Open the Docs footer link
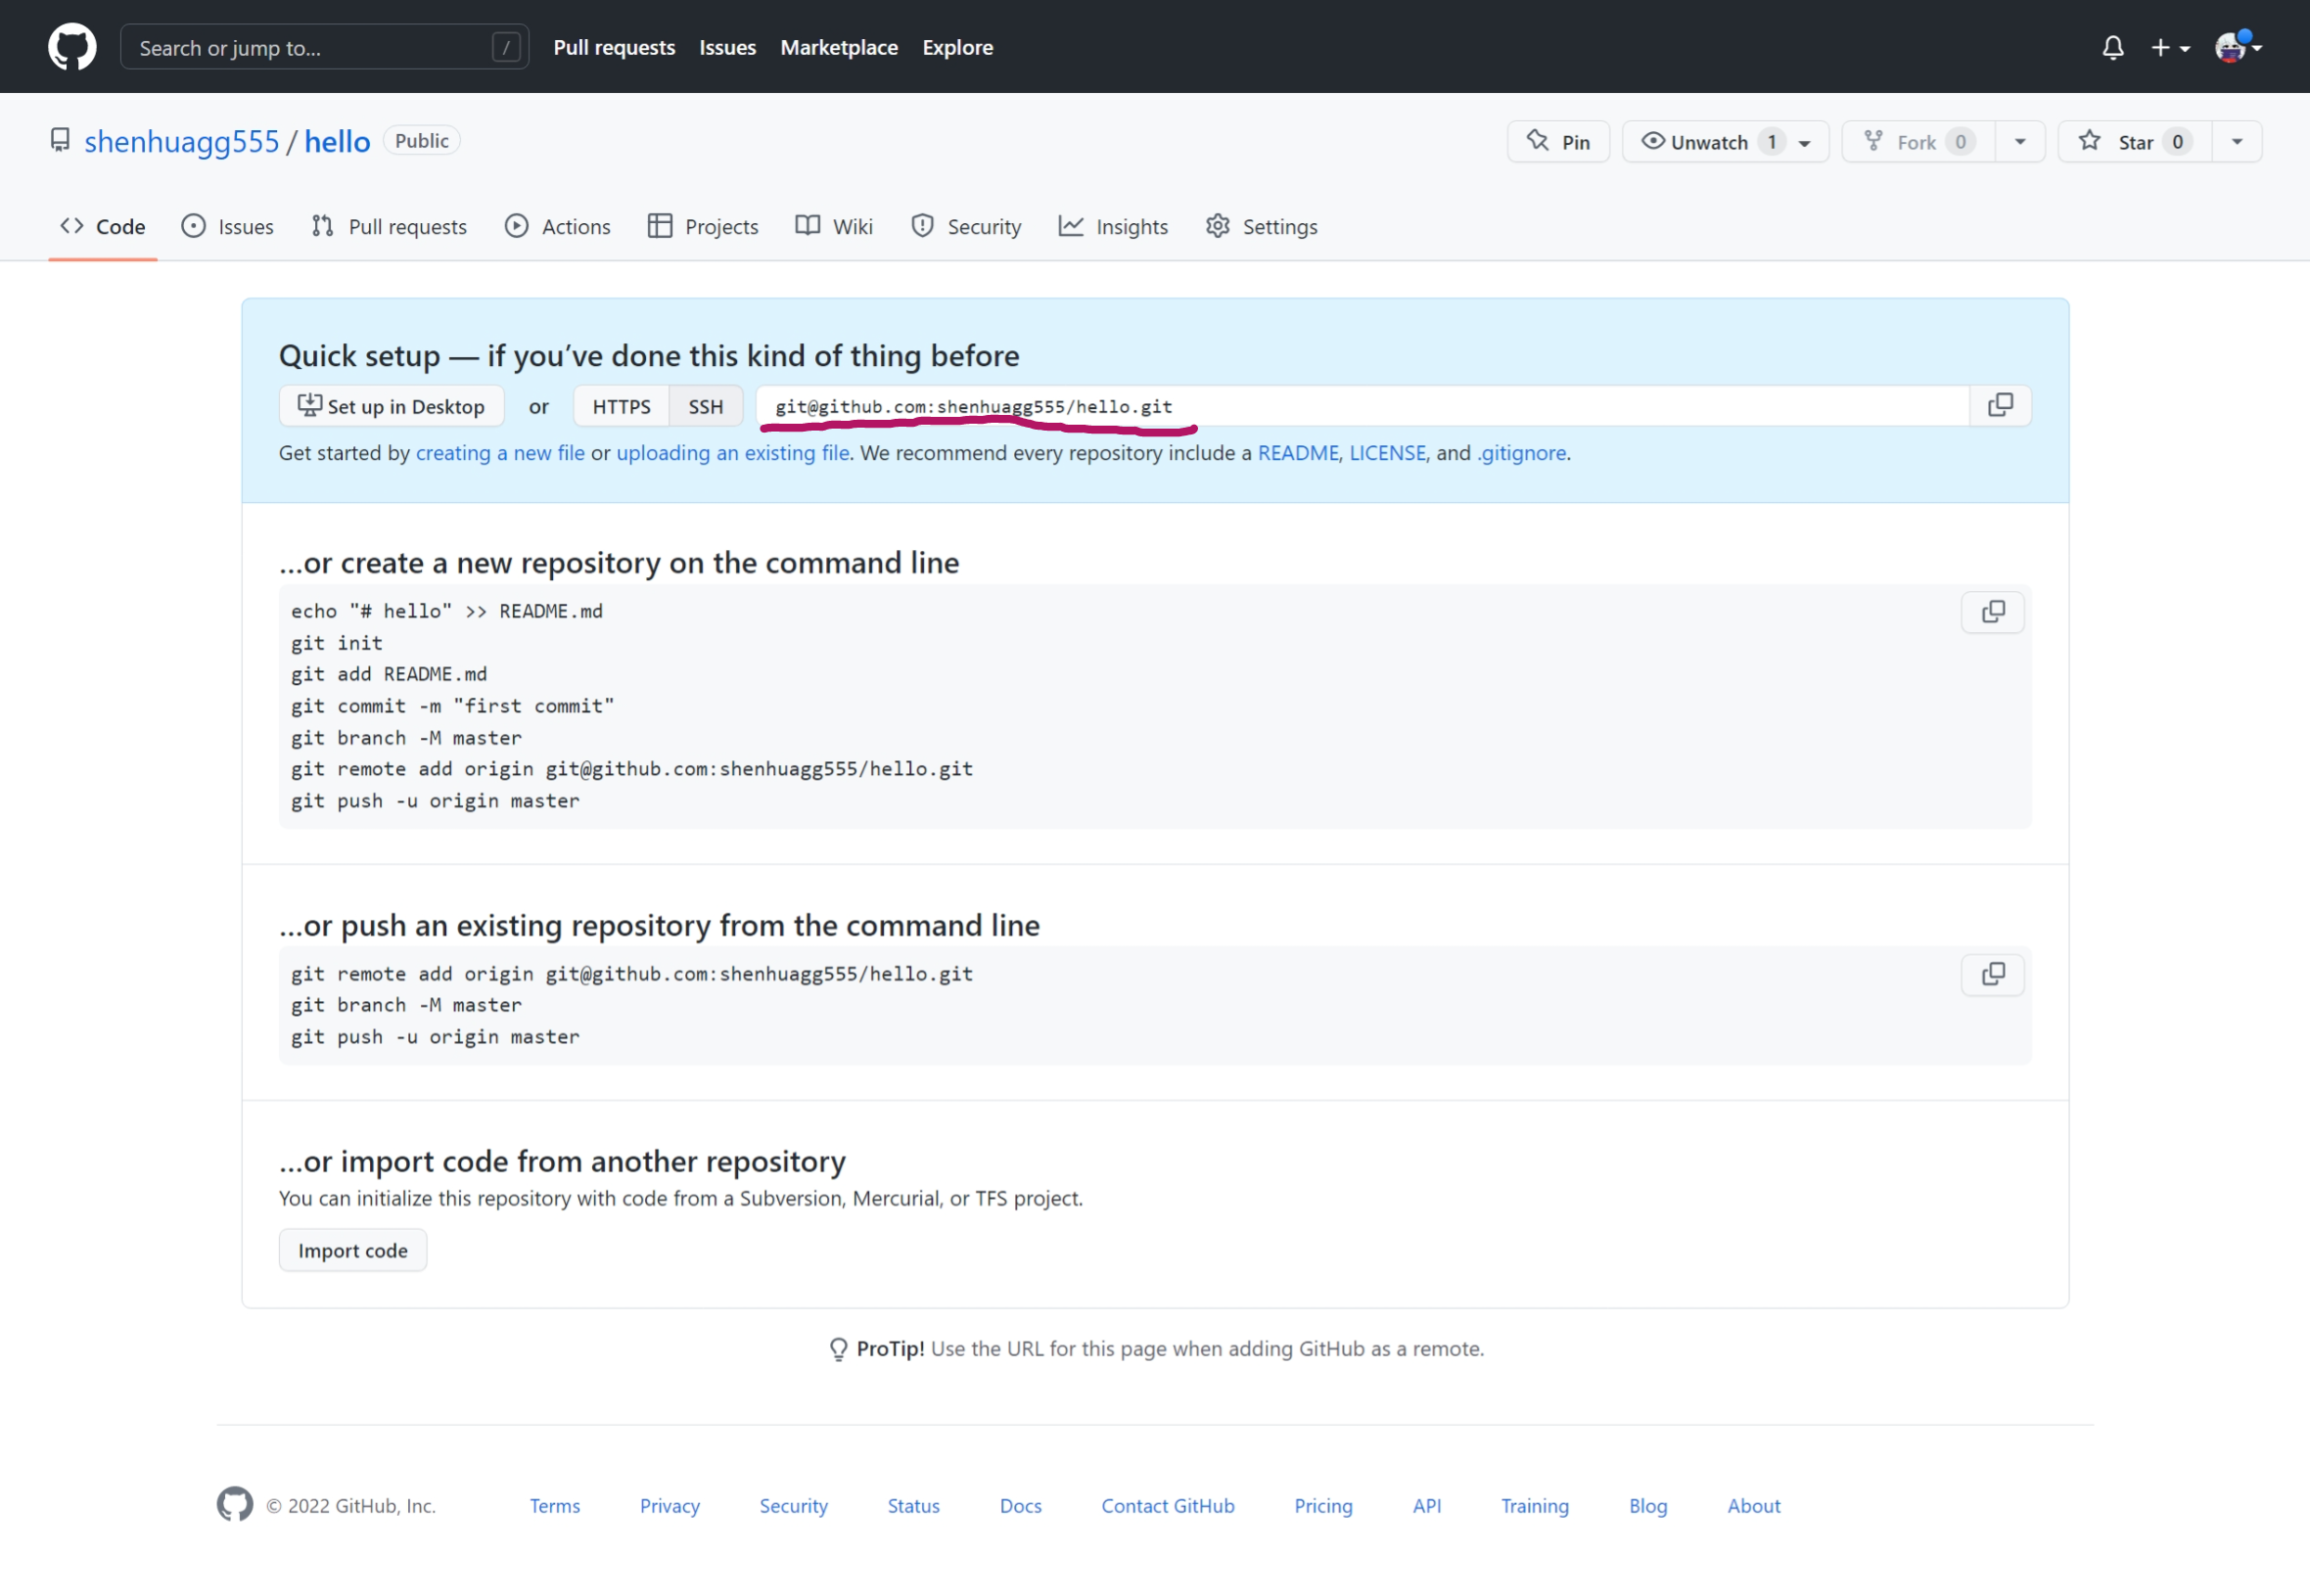Screen dimensions: 2310x1596 (1021, 1505)
